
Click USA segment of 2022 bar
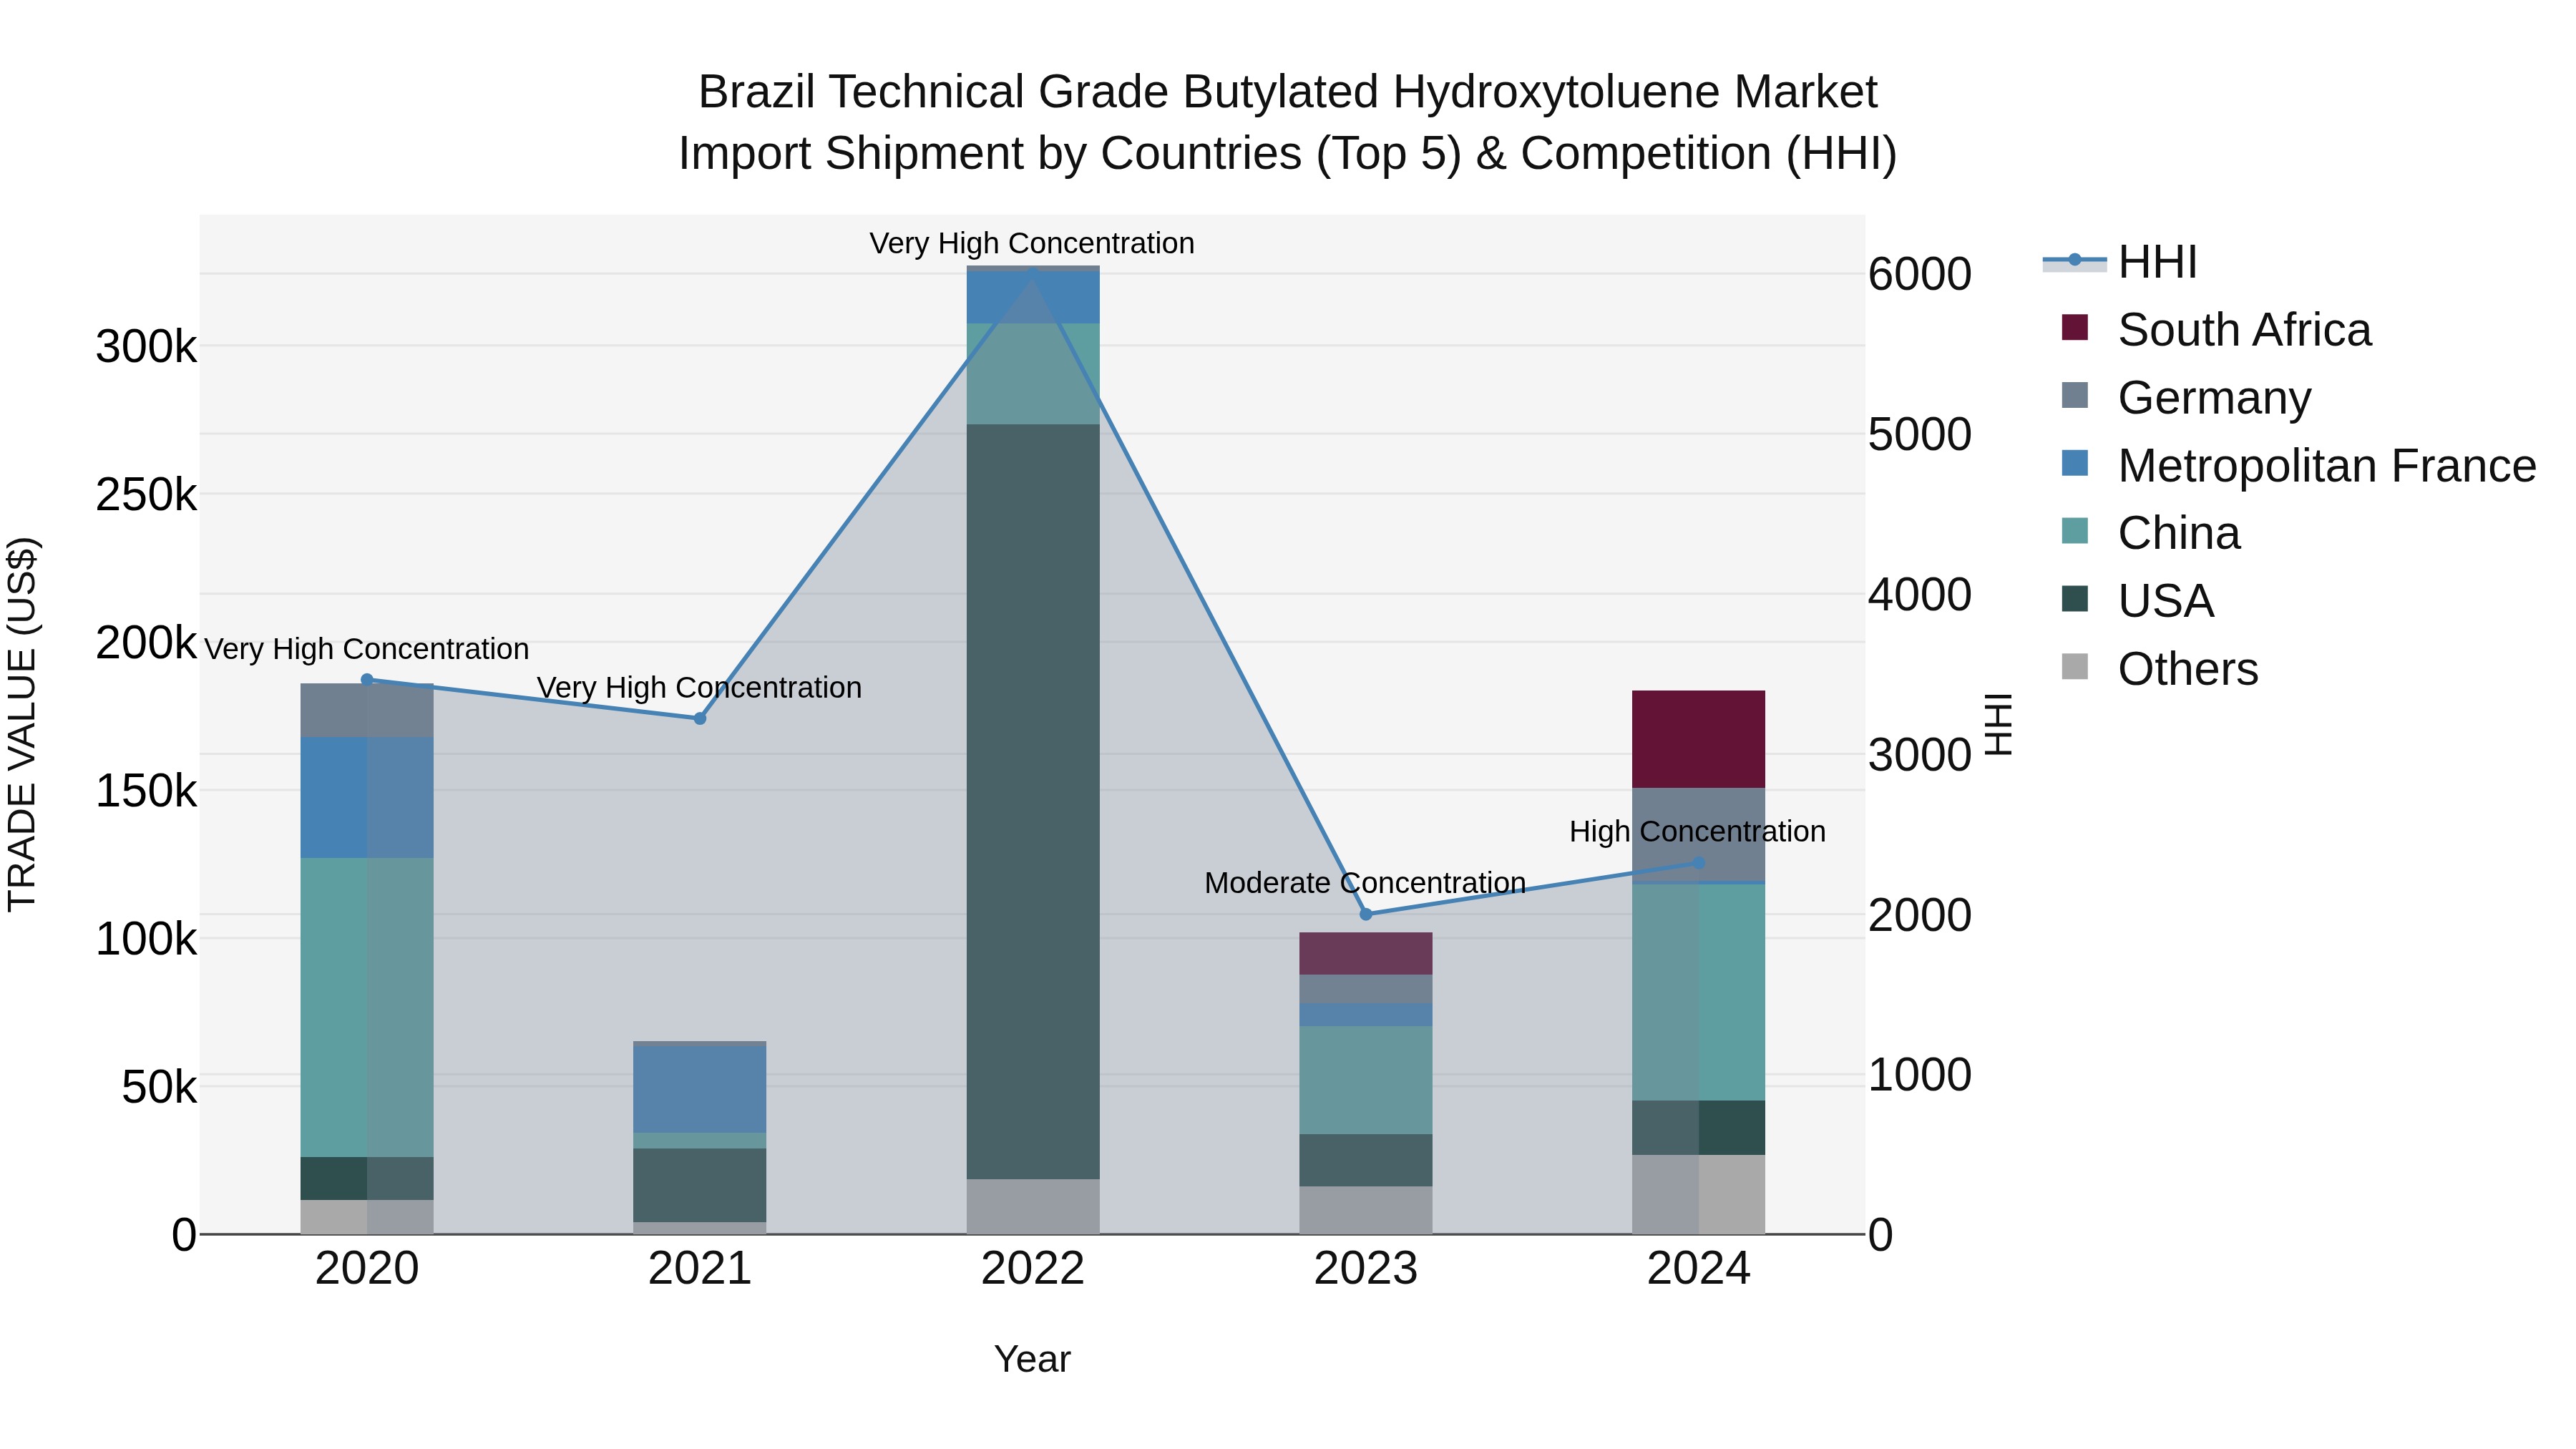tap(1033, 802)
